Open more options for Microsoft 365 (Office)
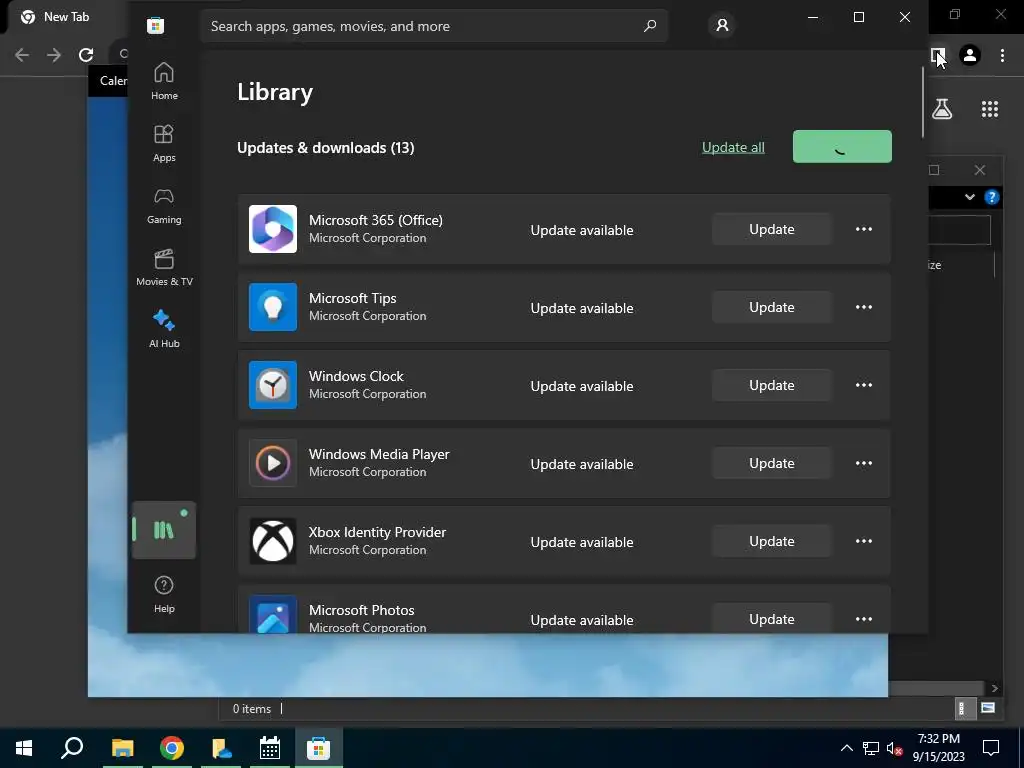The height and width of the screenshot is (768, 1024). pos(864,229)
